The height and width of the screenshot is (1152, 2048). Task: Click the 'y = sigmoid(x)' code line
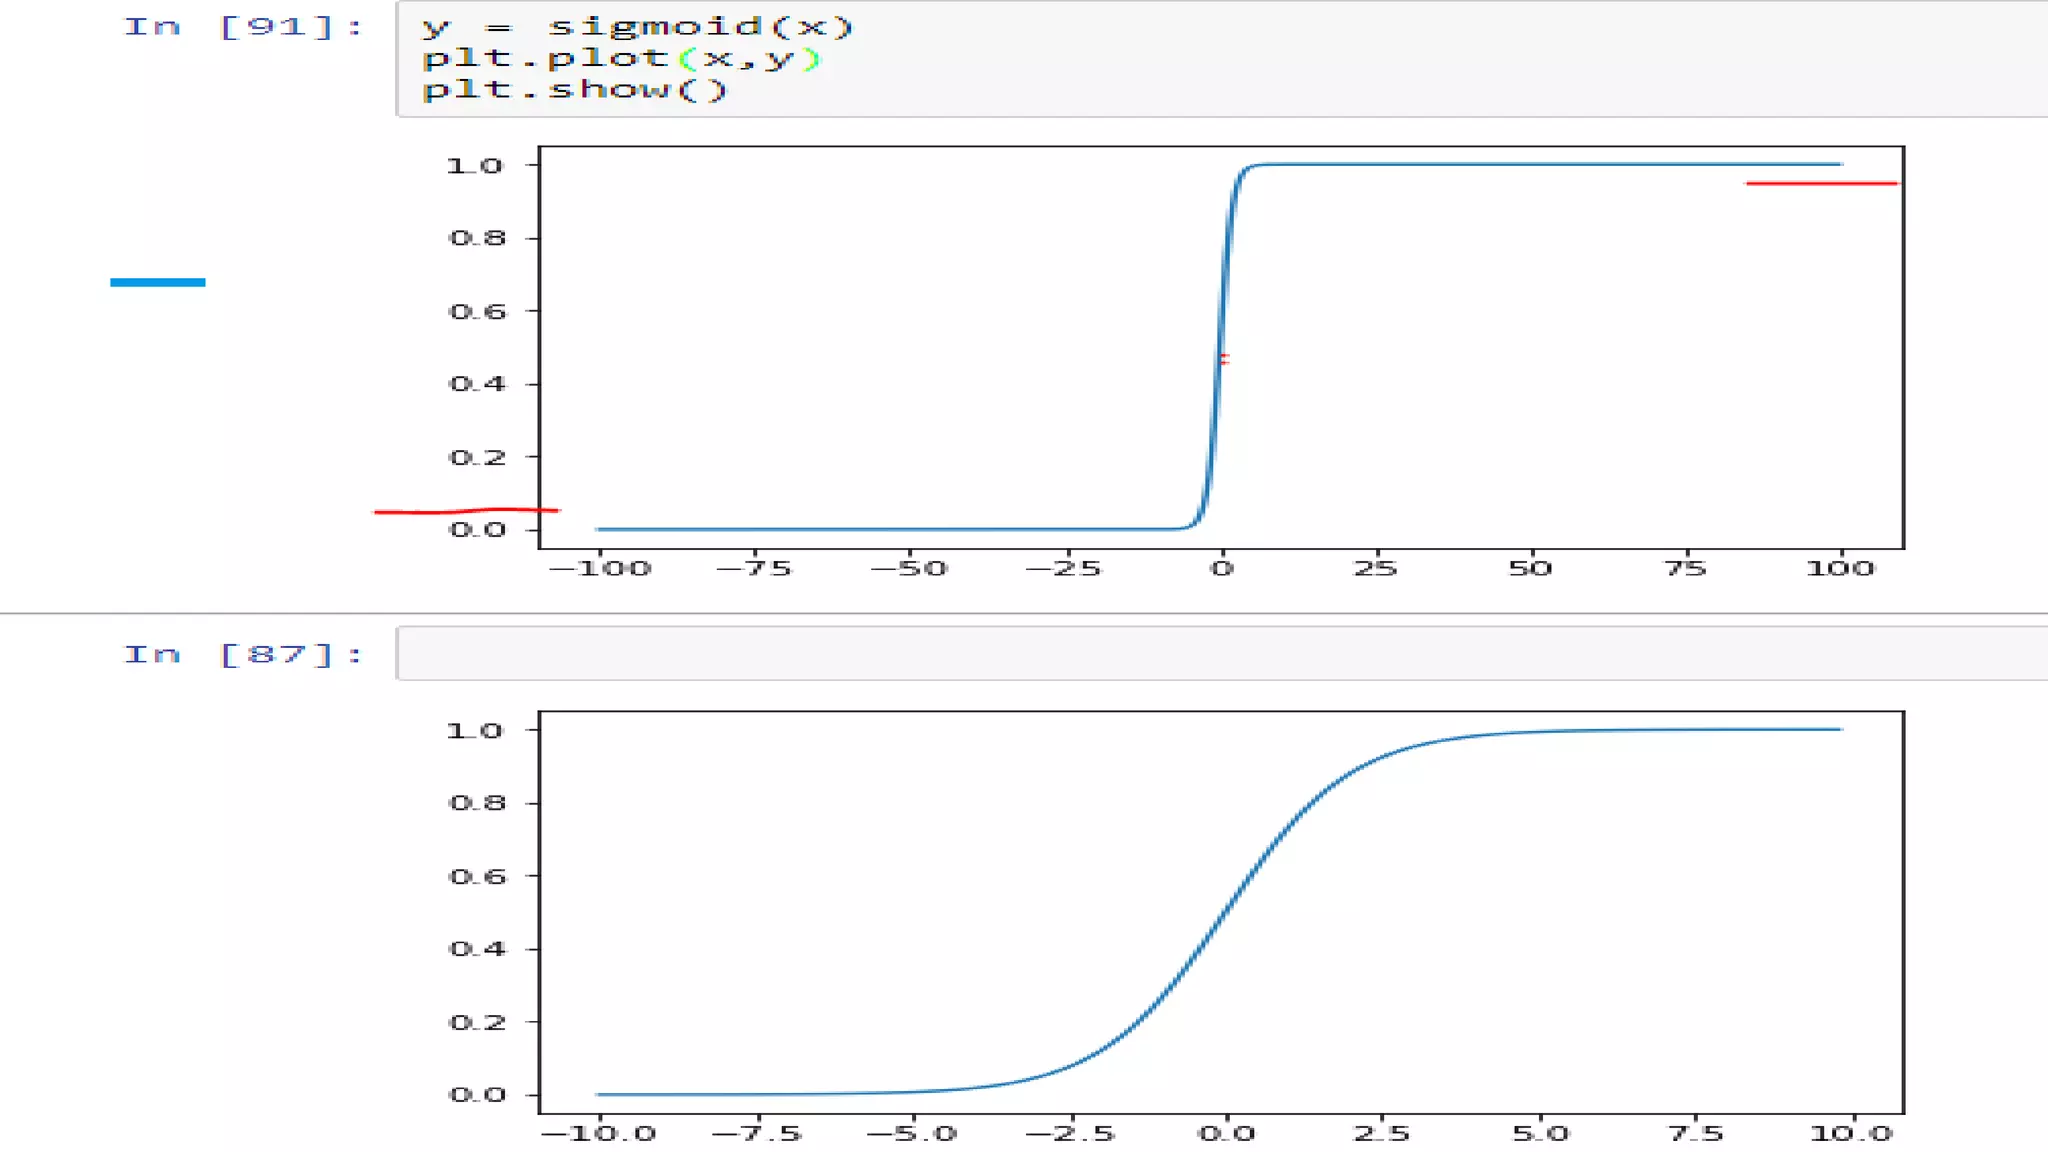tap(637, 27)
